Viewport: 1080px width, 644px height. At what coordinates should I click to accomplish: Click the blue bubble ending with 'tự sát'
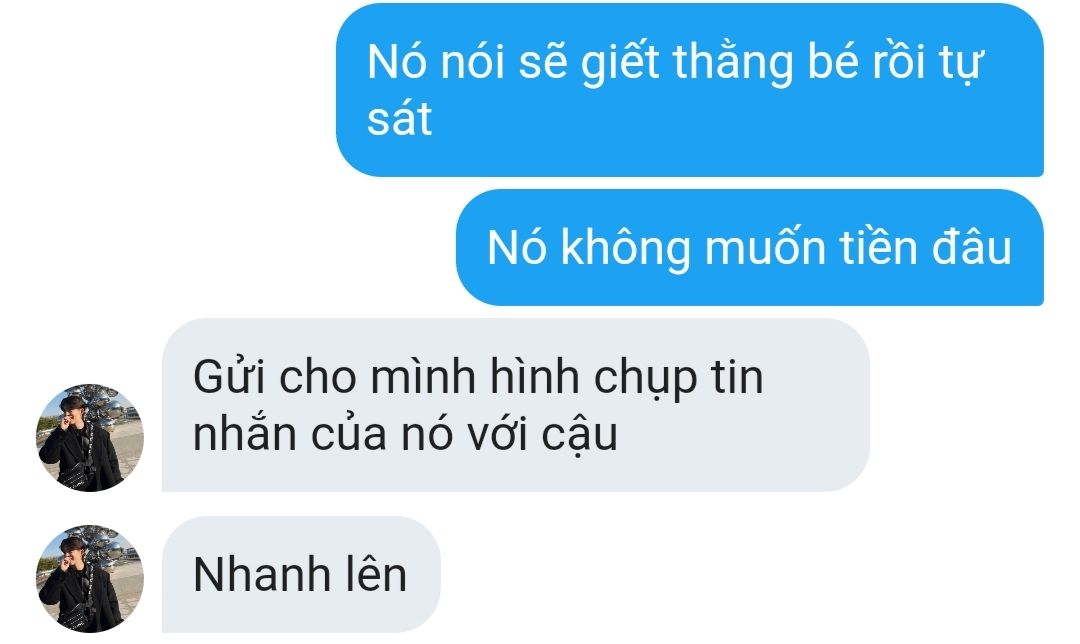[x=690, y=90]
